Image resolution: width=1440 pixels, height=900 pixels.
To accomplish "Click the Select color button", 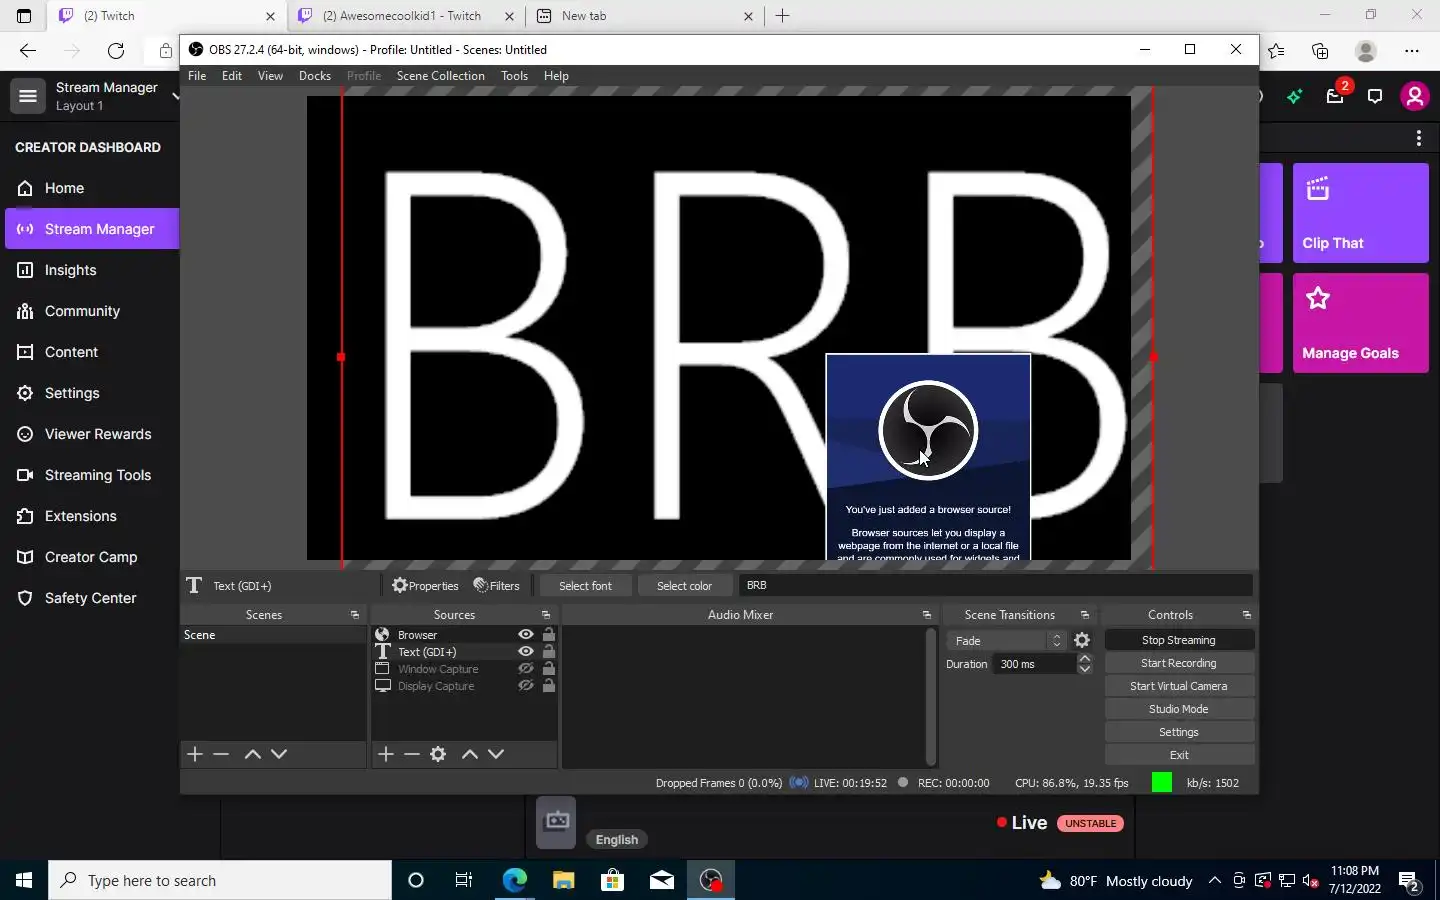I will point(684,586).
